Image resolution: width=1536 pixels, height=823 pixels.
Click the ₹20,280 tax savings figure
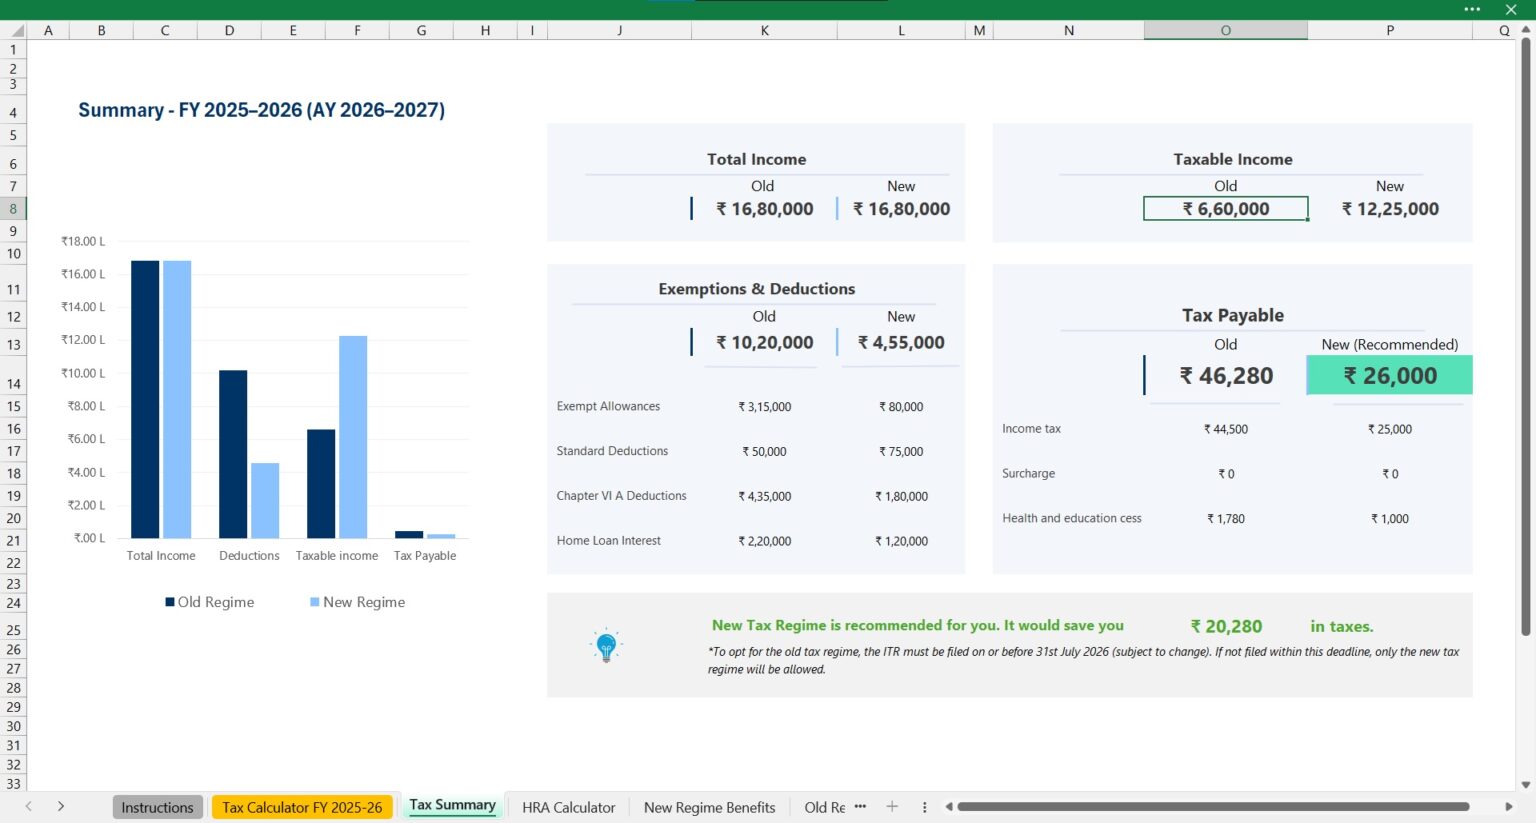1226,625
